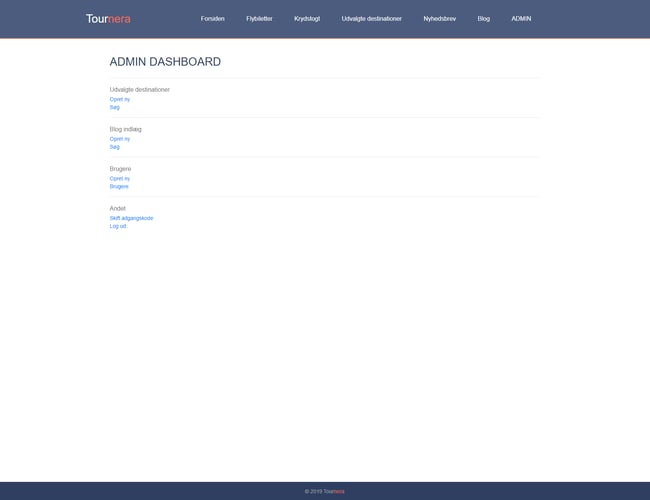Navigate to Blog in the header
Screen dimensions: 650x500
[483, 18]
